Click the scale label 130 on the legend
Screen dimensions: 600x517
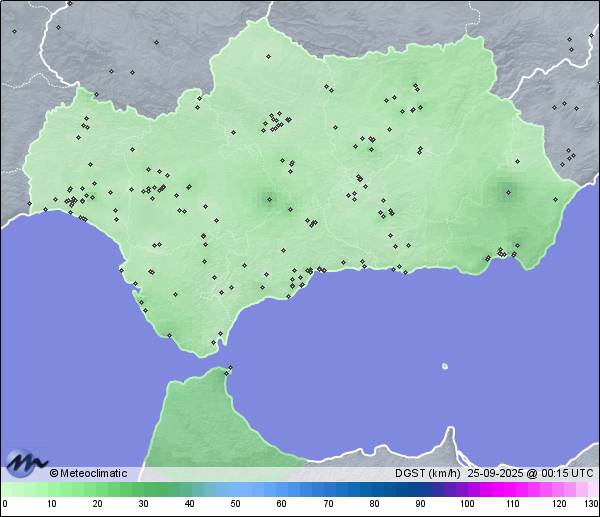590,505
